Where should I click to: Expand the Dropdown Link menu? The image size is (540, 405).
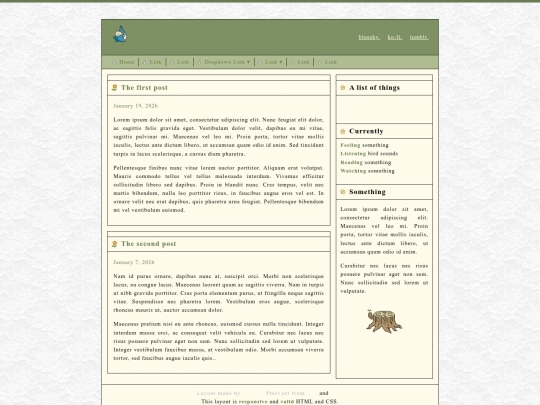(x=227, y=62)
